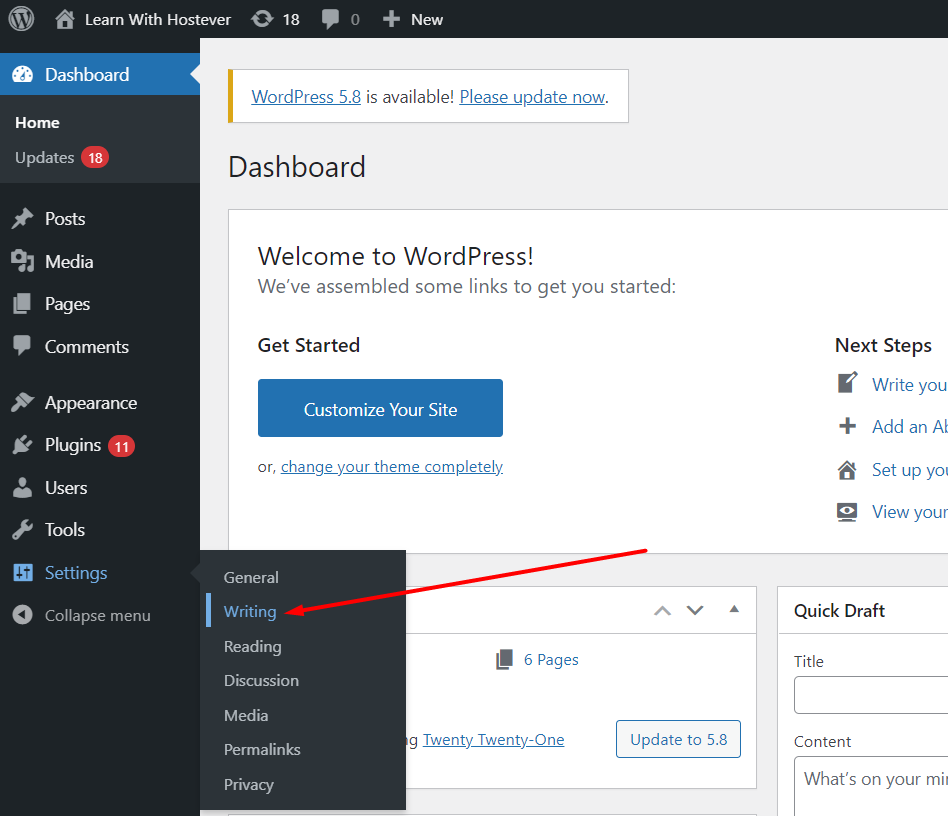Viewport: 948px width, 816px height.
Task: Click Learn With Hostever site name
Action: pyautogui.click(x=158, y=19)
